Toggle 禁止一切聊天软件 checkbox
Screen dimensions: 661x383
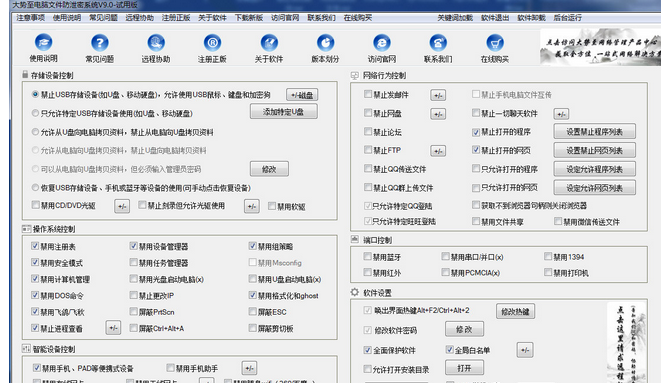[476, 113]
